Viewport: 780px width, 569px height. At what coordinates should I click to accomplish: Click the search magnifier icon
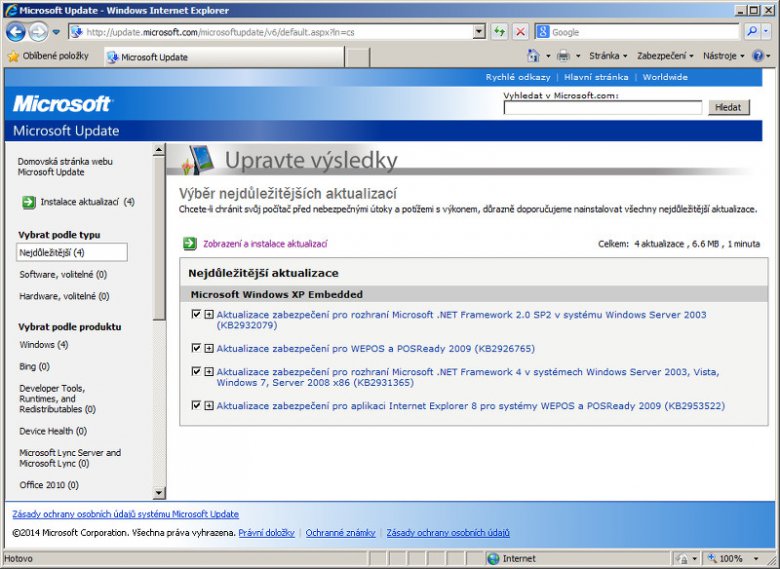(751, 32)
